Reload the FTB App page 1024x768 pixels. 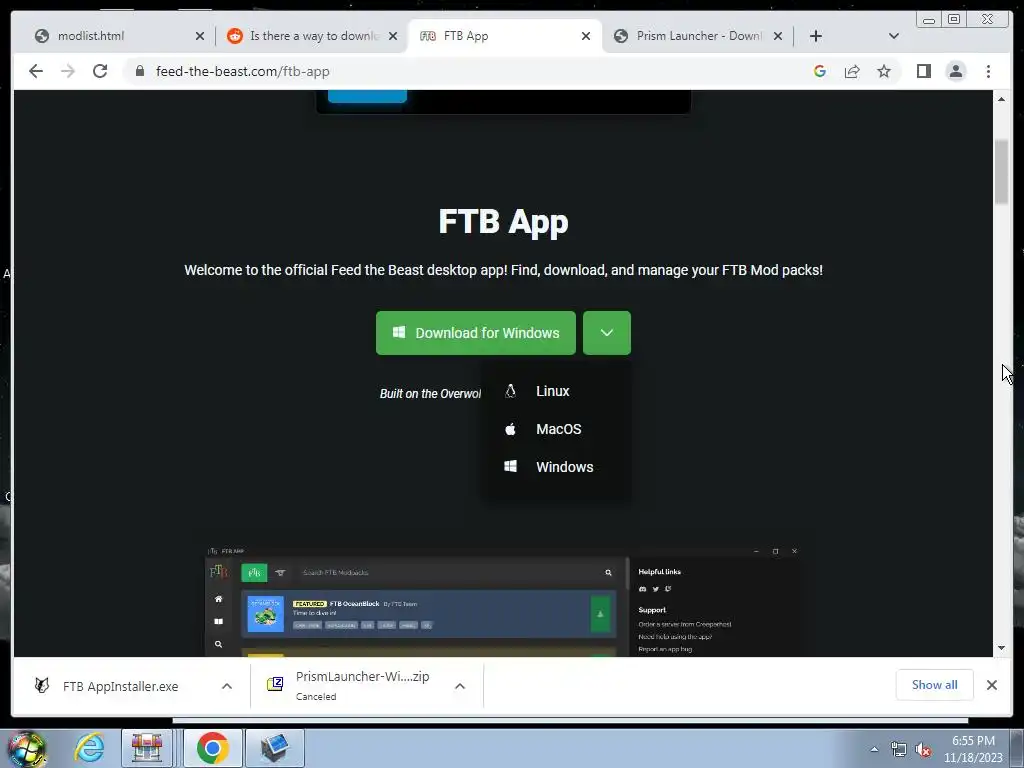pos(100,71)
